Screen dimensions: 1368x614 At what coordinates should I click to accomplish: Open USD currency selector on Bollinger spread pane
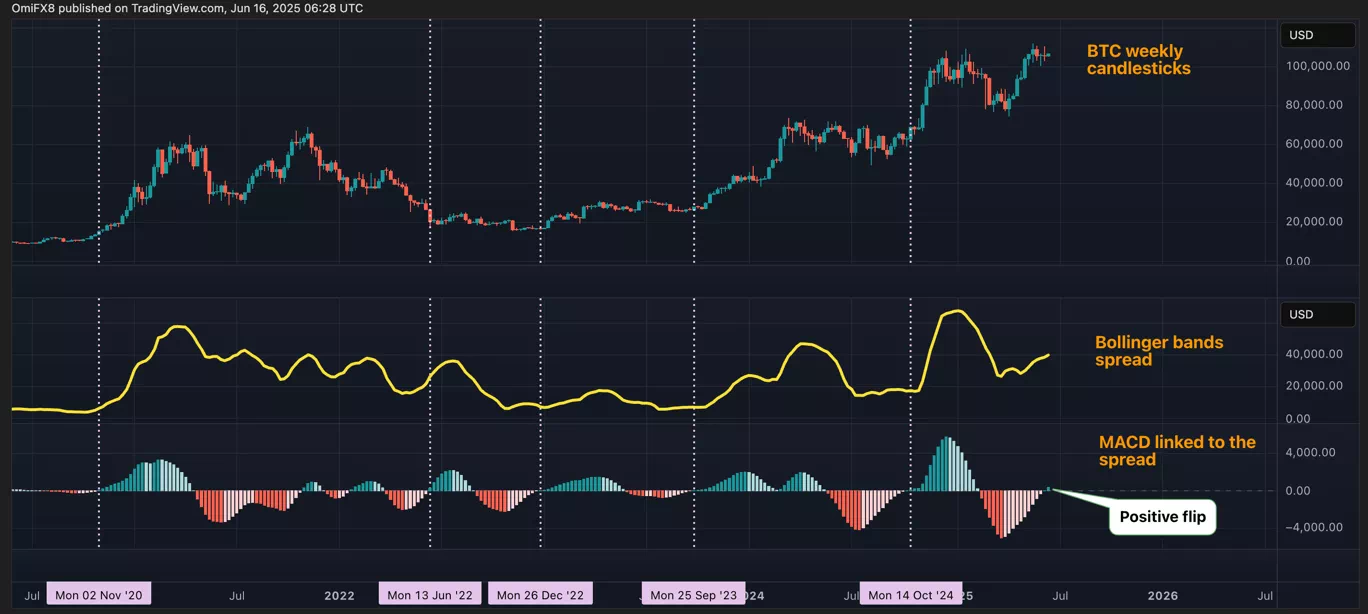1301,315
